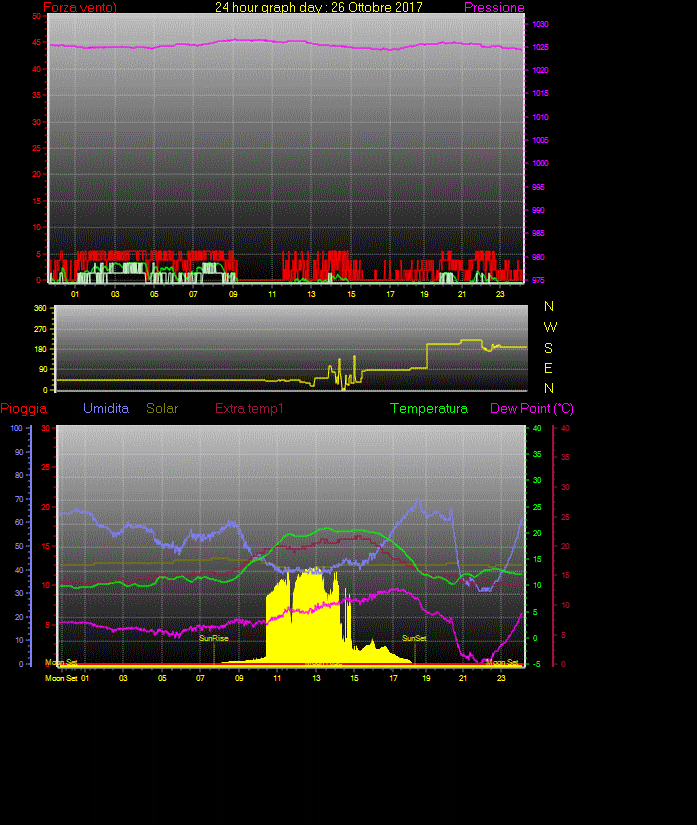Select the green "Temperatura" legend label
The image size is (697, 825).
pyautogui.click(x=428, y=409)
